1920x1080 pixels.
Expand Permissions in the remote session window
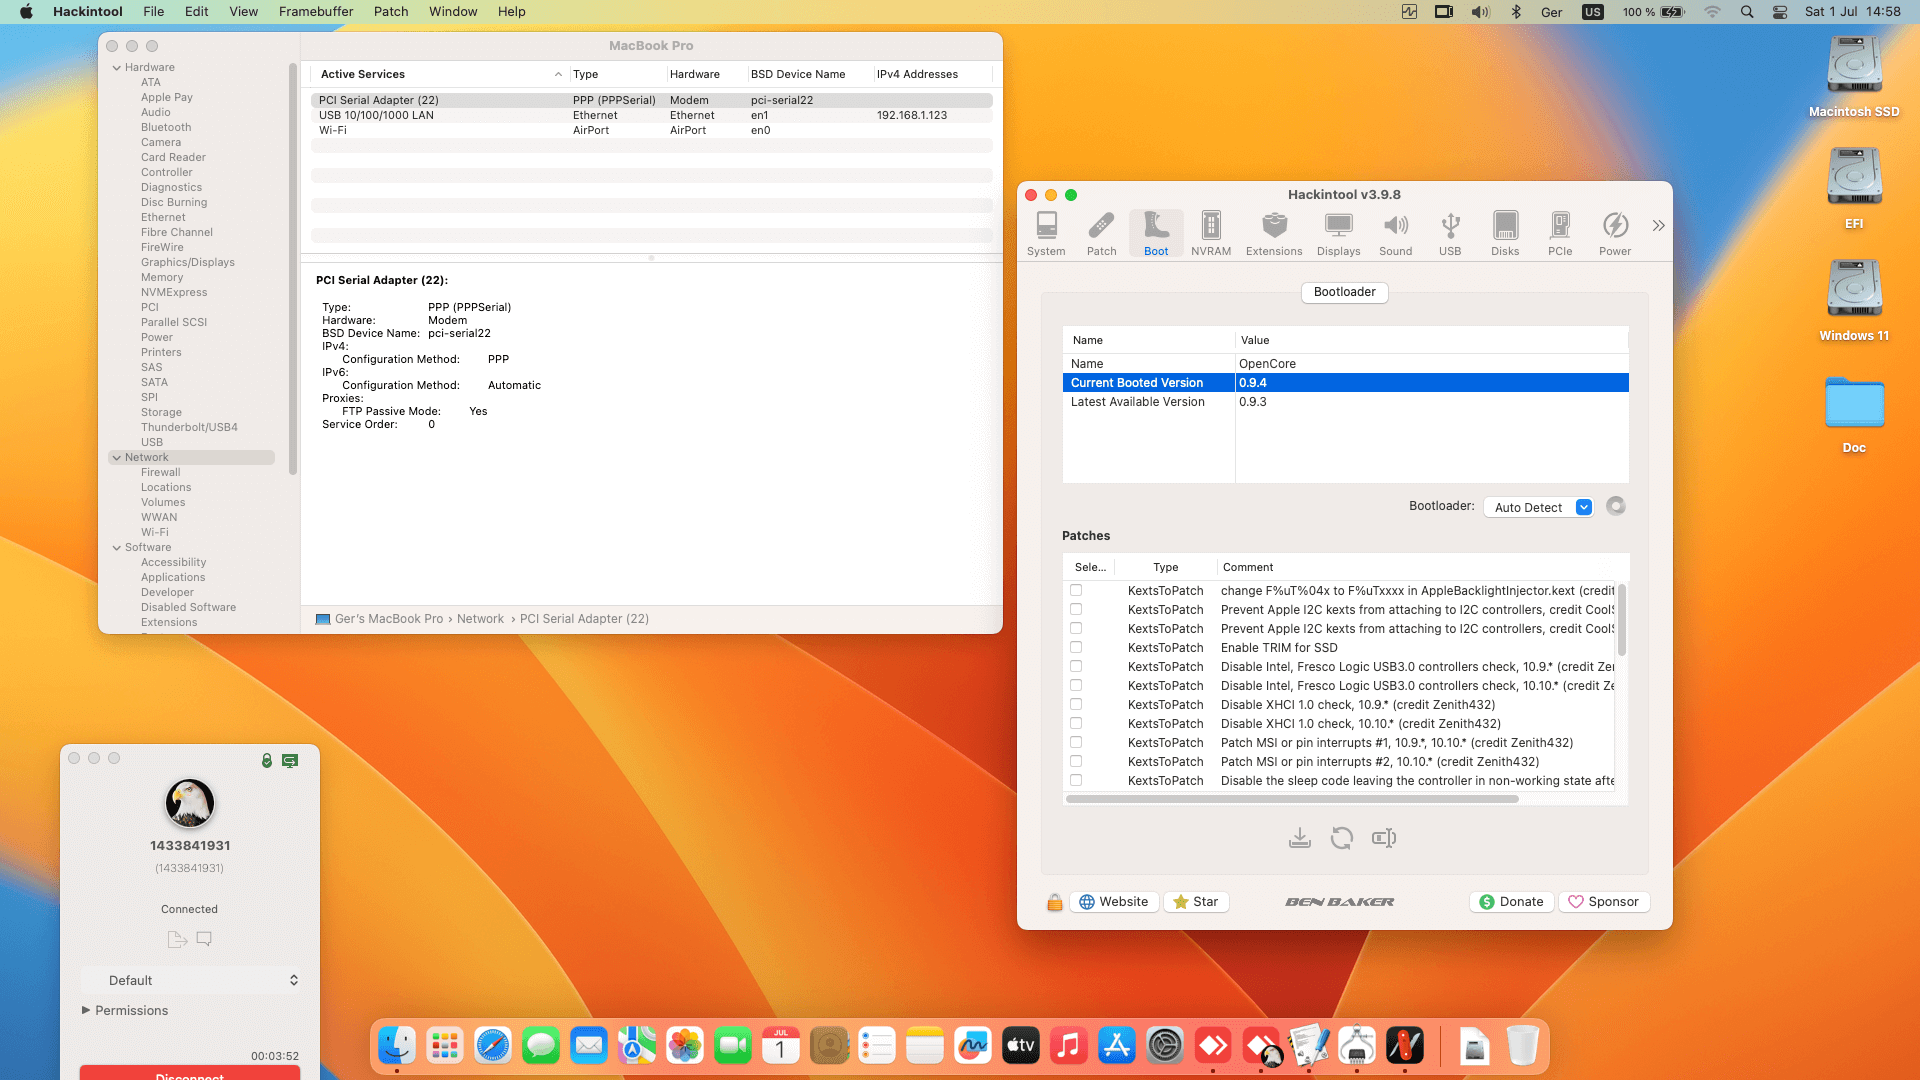(86, 1010)
